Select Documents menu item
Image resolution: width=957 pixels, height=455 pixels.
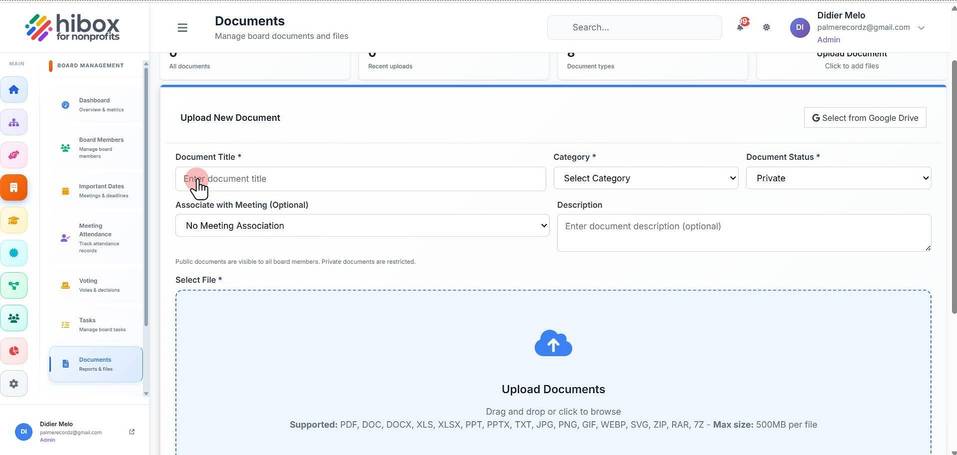pyautogui.click(x=95, y=364)
